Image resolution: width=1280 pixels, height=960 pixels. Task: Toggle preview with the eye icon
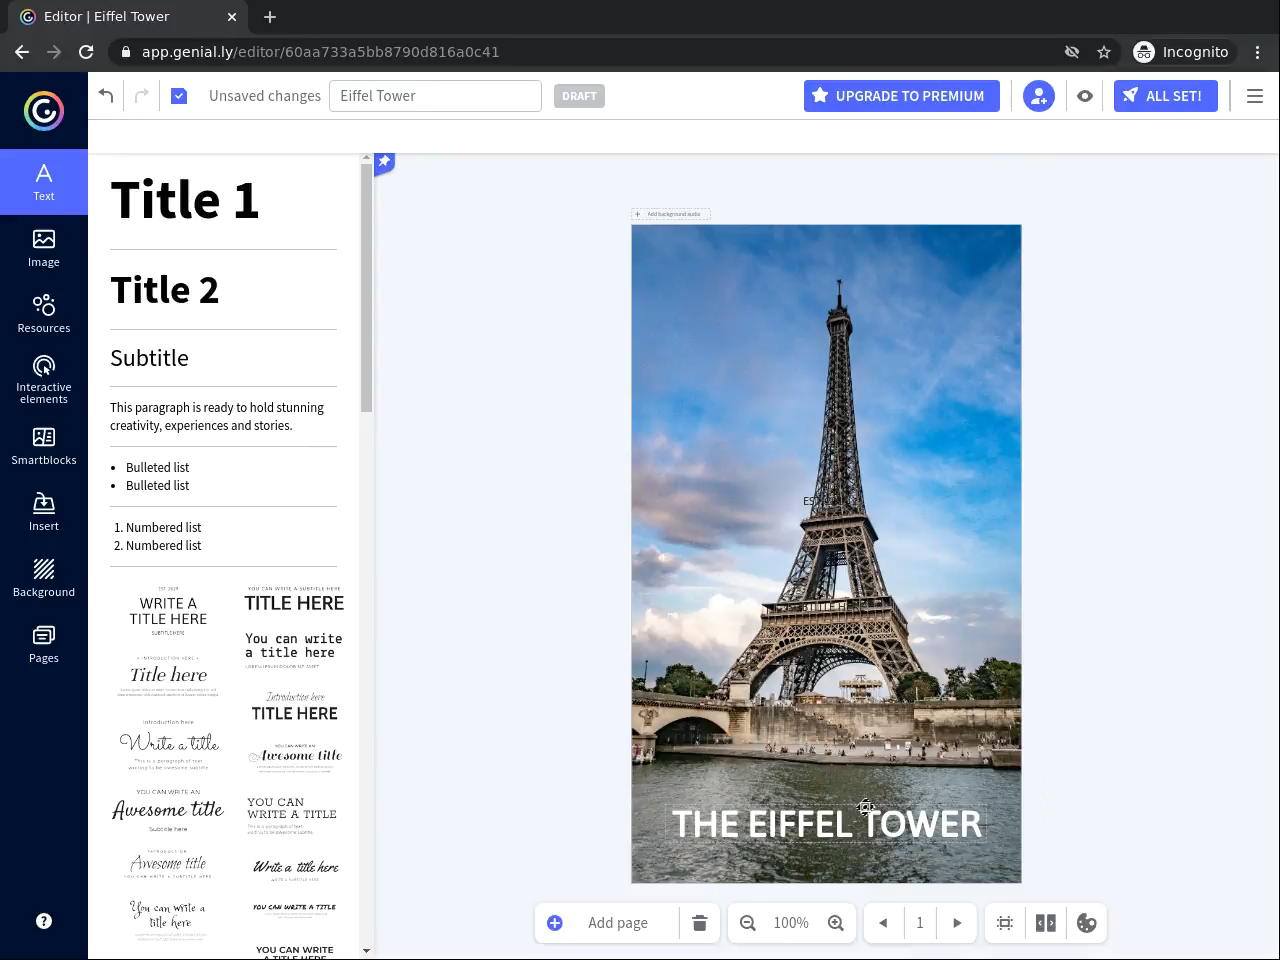click(1085, 96)
